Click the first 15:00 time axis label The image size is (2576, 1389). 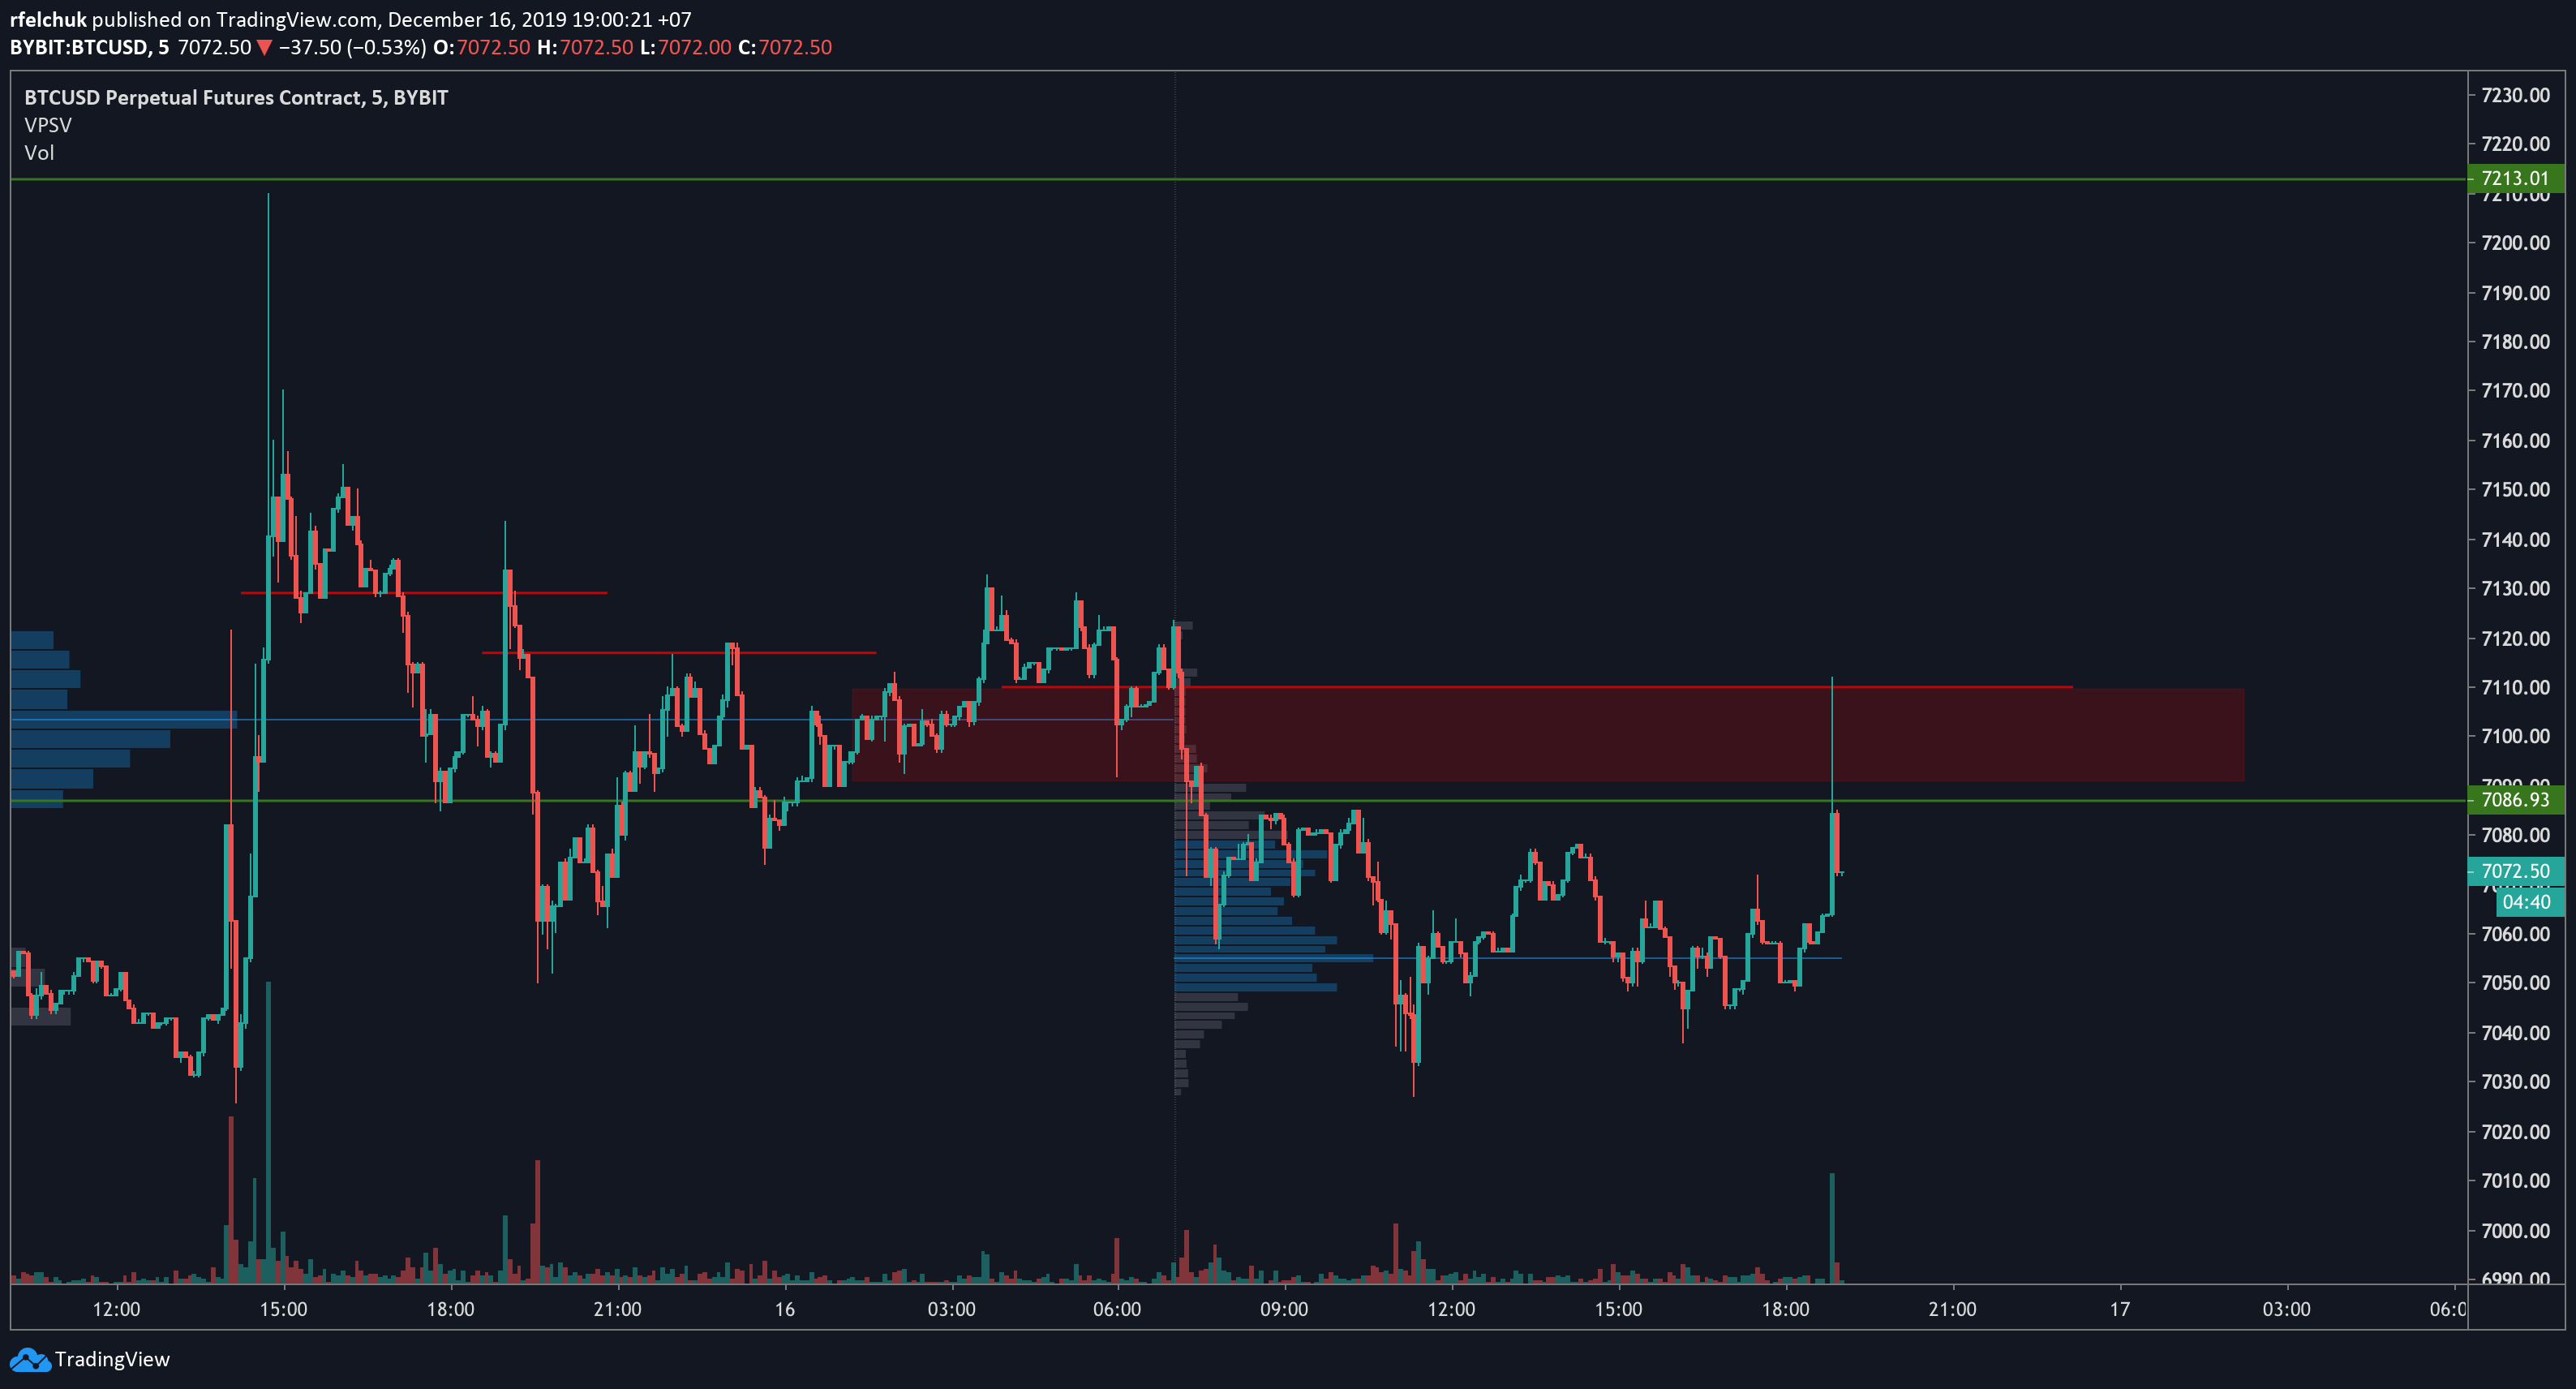pyautogui.click(x=283, y=1309)
